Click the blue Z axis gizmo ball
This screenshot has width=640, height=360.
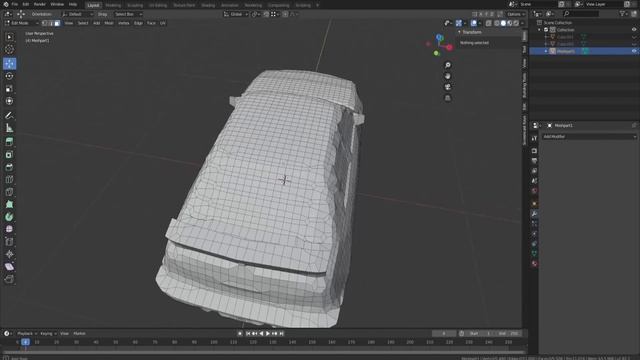coord(440,37)
